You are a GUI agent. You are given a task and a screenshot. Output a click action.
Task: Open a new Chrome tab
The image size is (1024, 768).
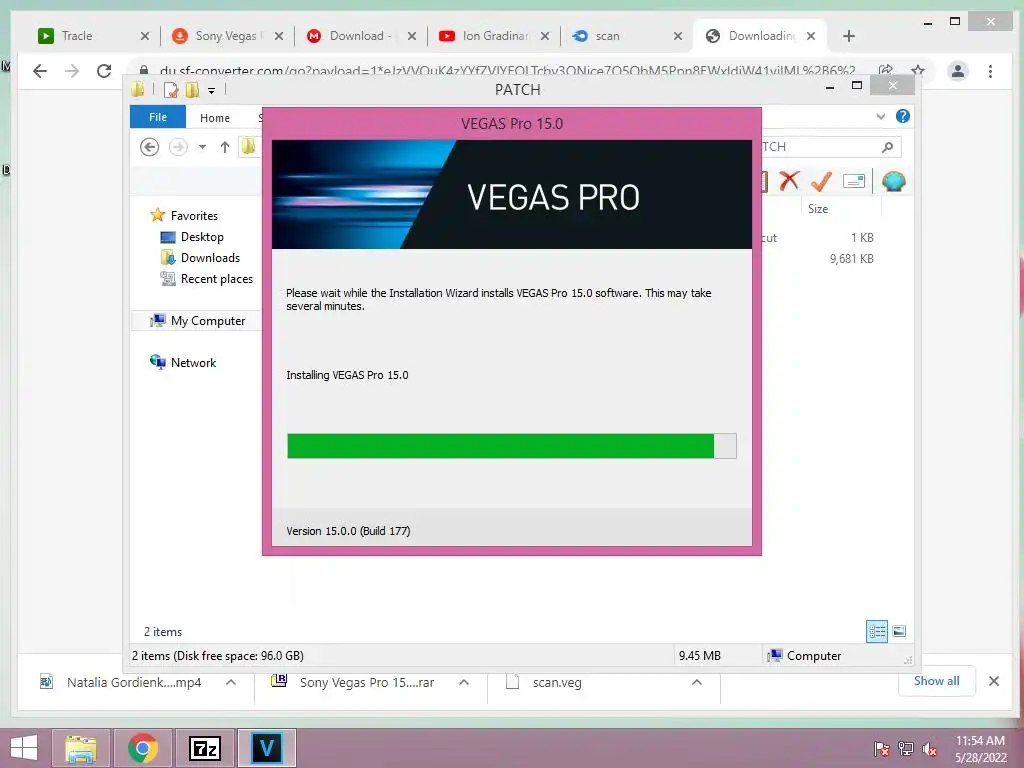pos(848,36)
